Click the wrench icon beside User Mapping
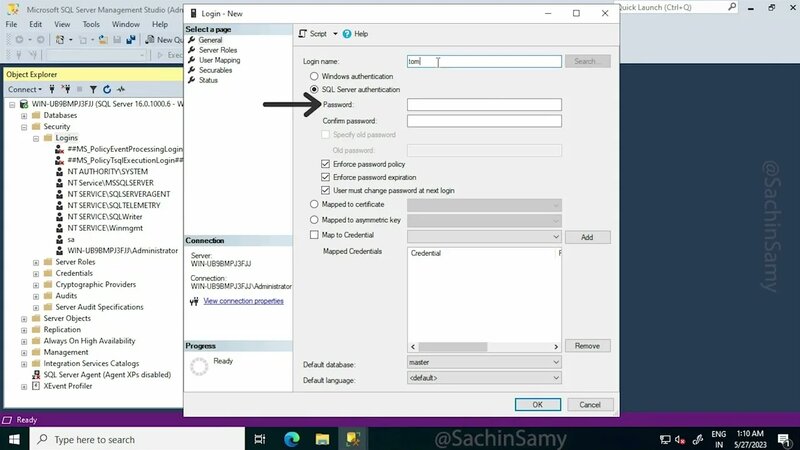The image size is (800, 450). coord(192,60)
